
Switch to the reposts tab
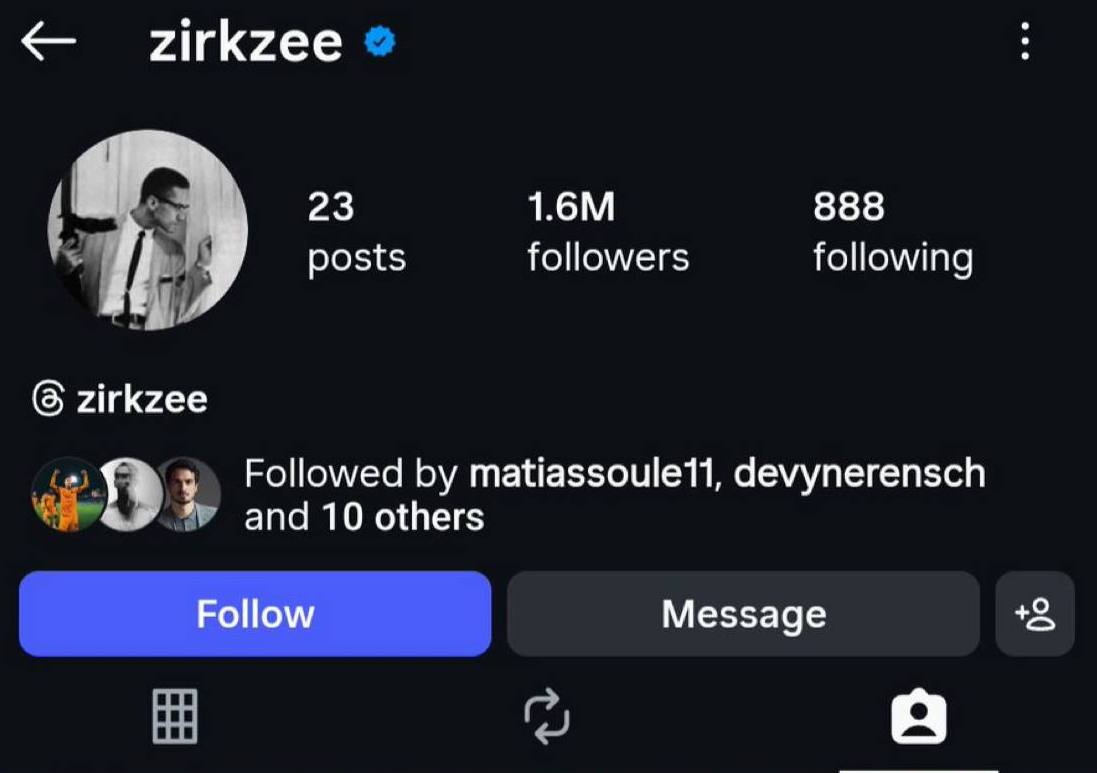click(x=547, y=716)
